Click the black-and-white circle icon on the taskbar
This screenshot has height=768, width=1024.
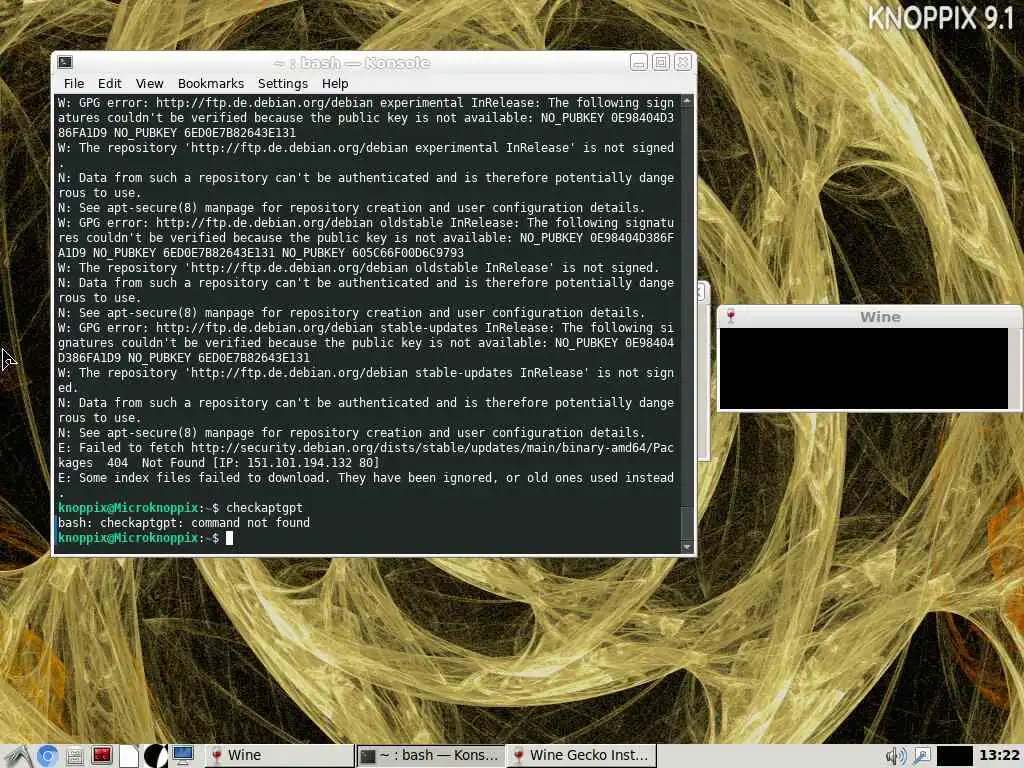pyautogui.click(x=155, y=756)
